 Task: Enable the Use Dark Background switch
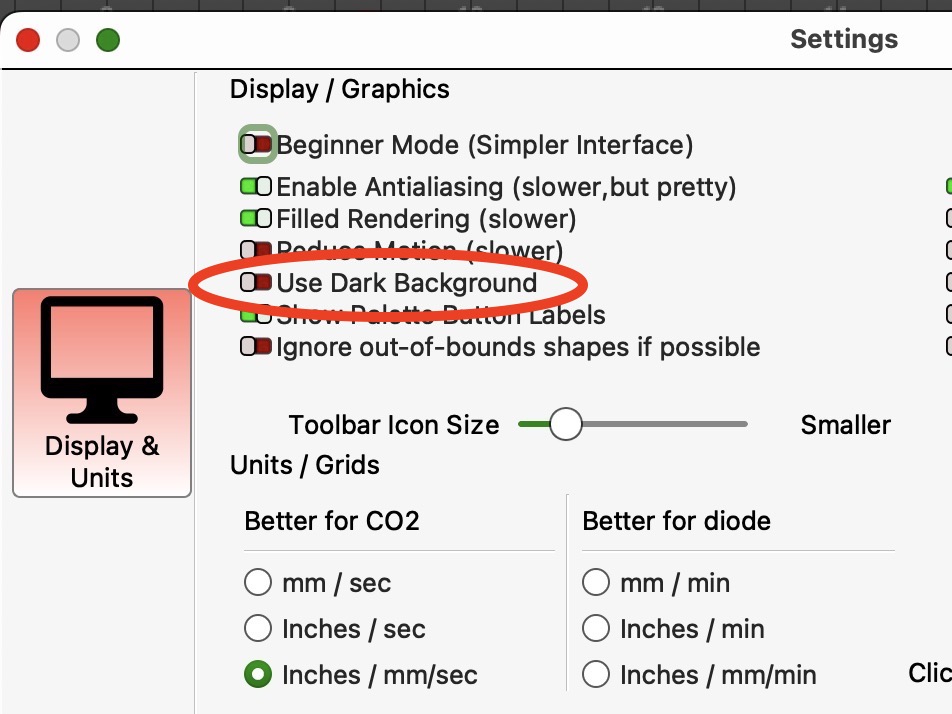tap(256, 282)
